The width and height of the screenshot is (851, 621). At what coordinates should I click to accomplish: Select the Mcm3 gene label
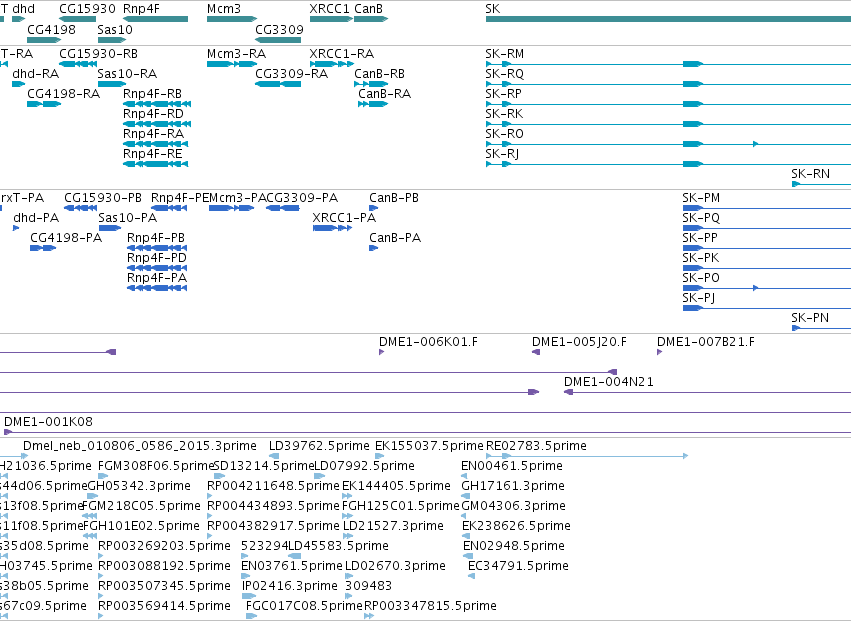(224, 9)
